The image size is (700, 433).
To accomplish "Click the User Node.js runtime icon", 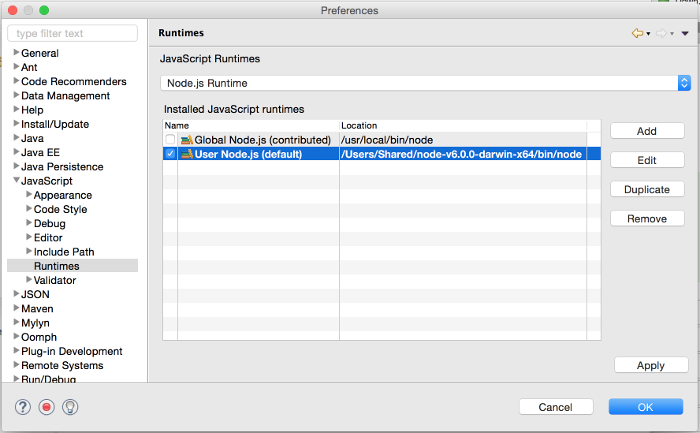I will point(187,154).
